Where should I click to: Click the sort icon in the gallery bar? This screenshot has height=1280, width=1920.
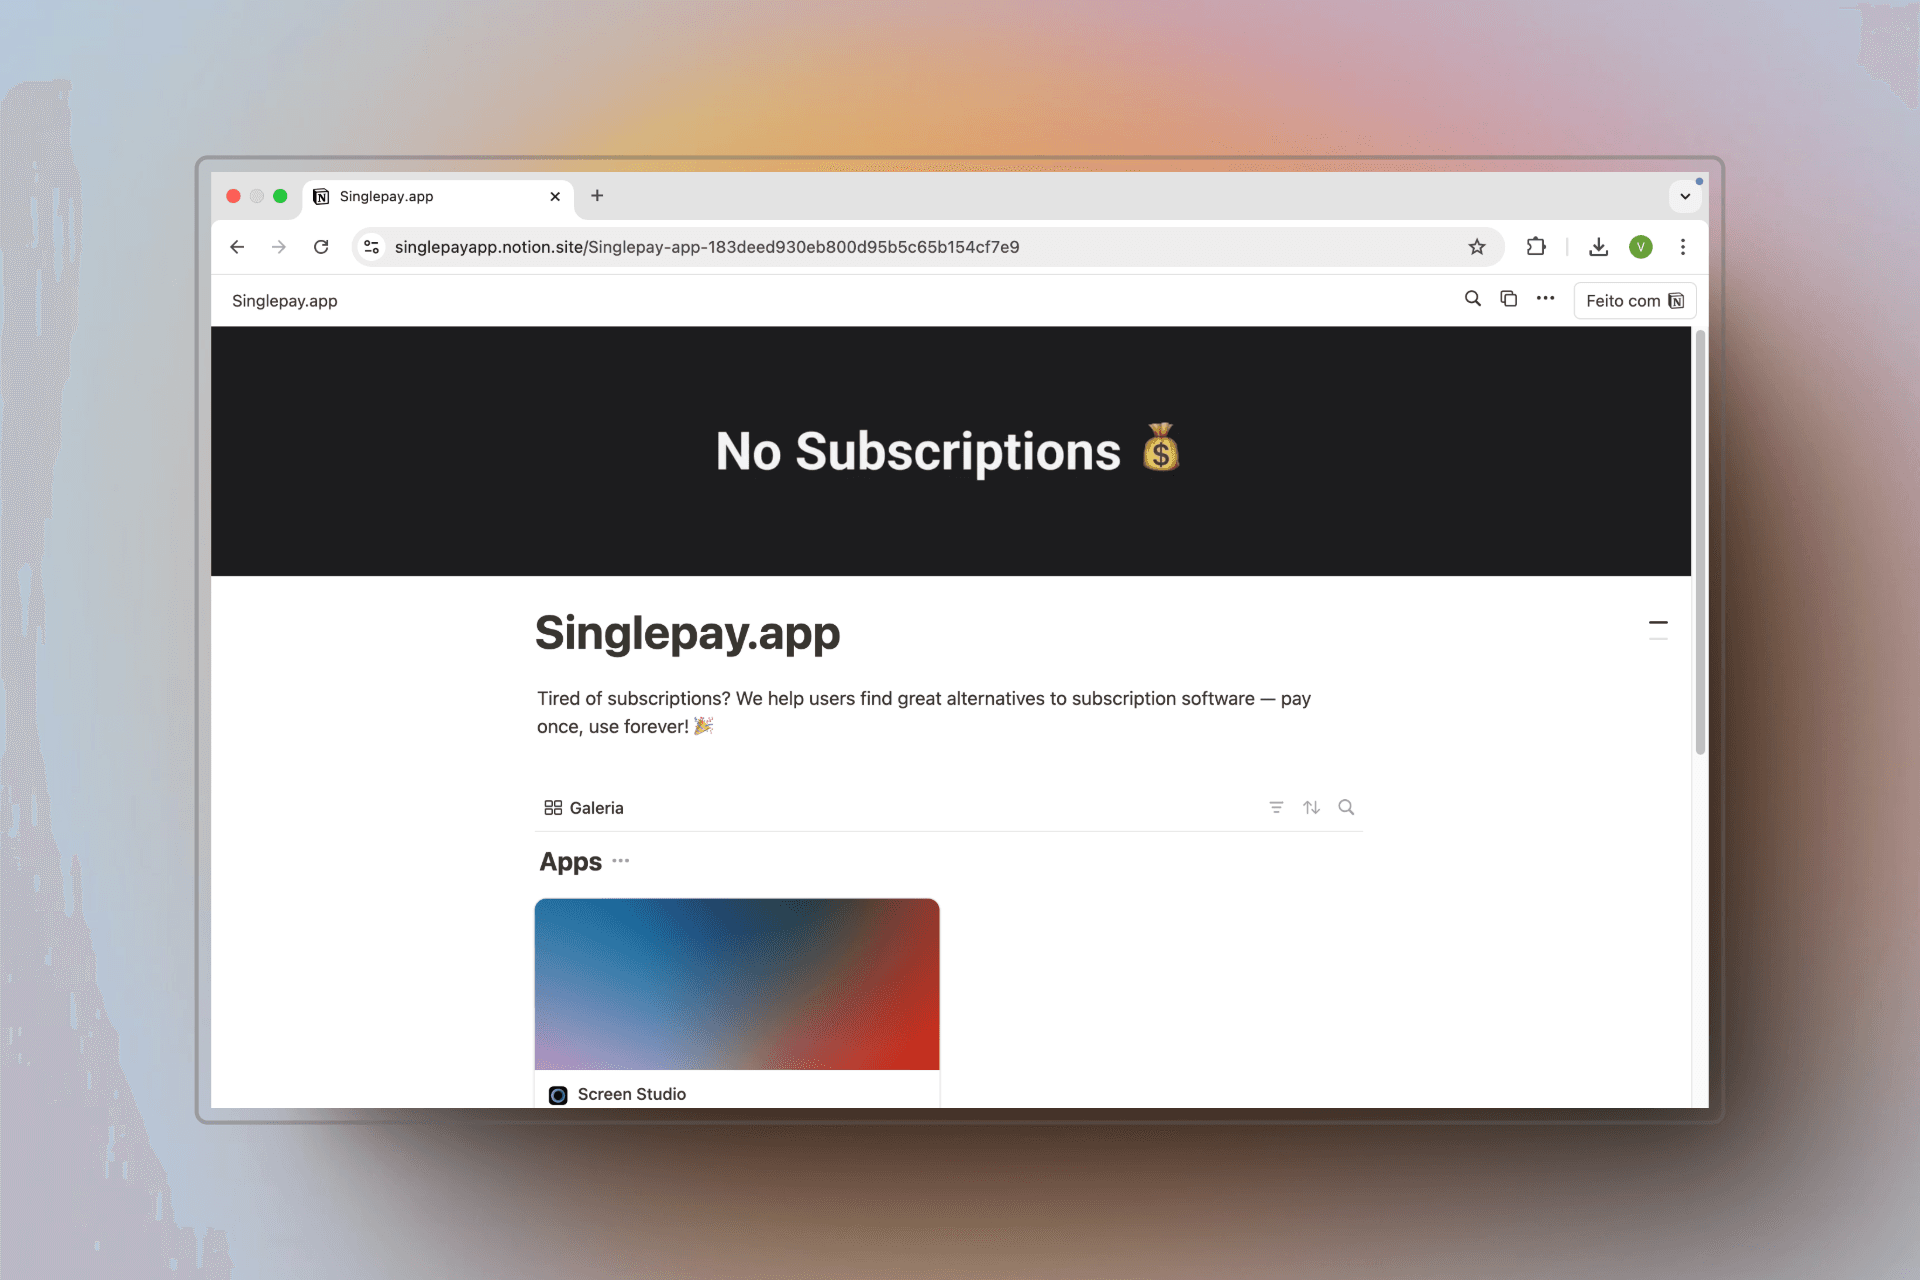tap(1310, 807)
